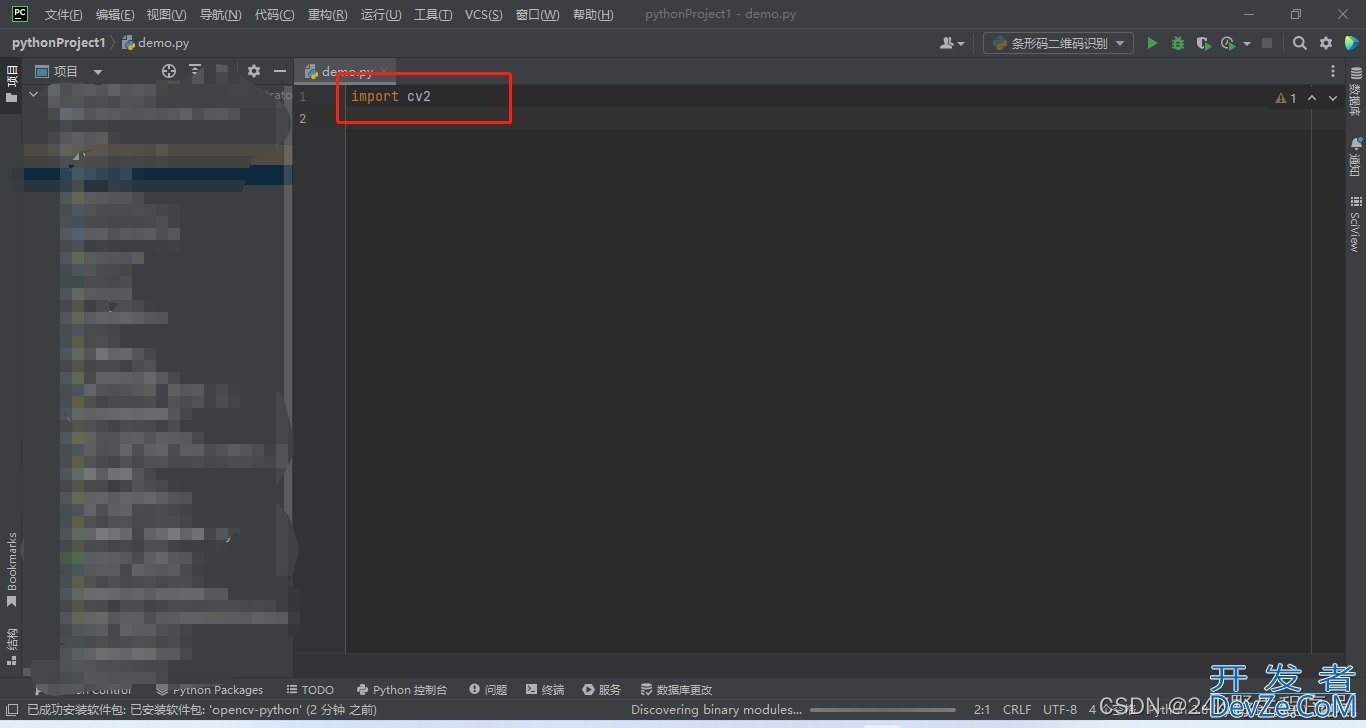Screen dimensions: 1366x728
Task: Open 终端 terminal tool window
Action: (545, 690)
